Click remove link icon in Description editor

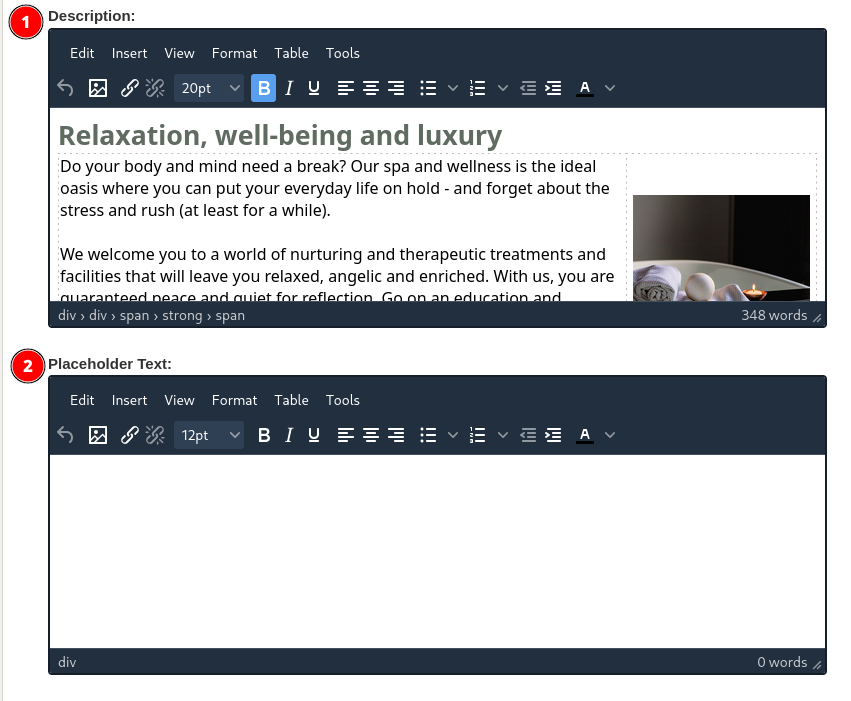[154, 88]
